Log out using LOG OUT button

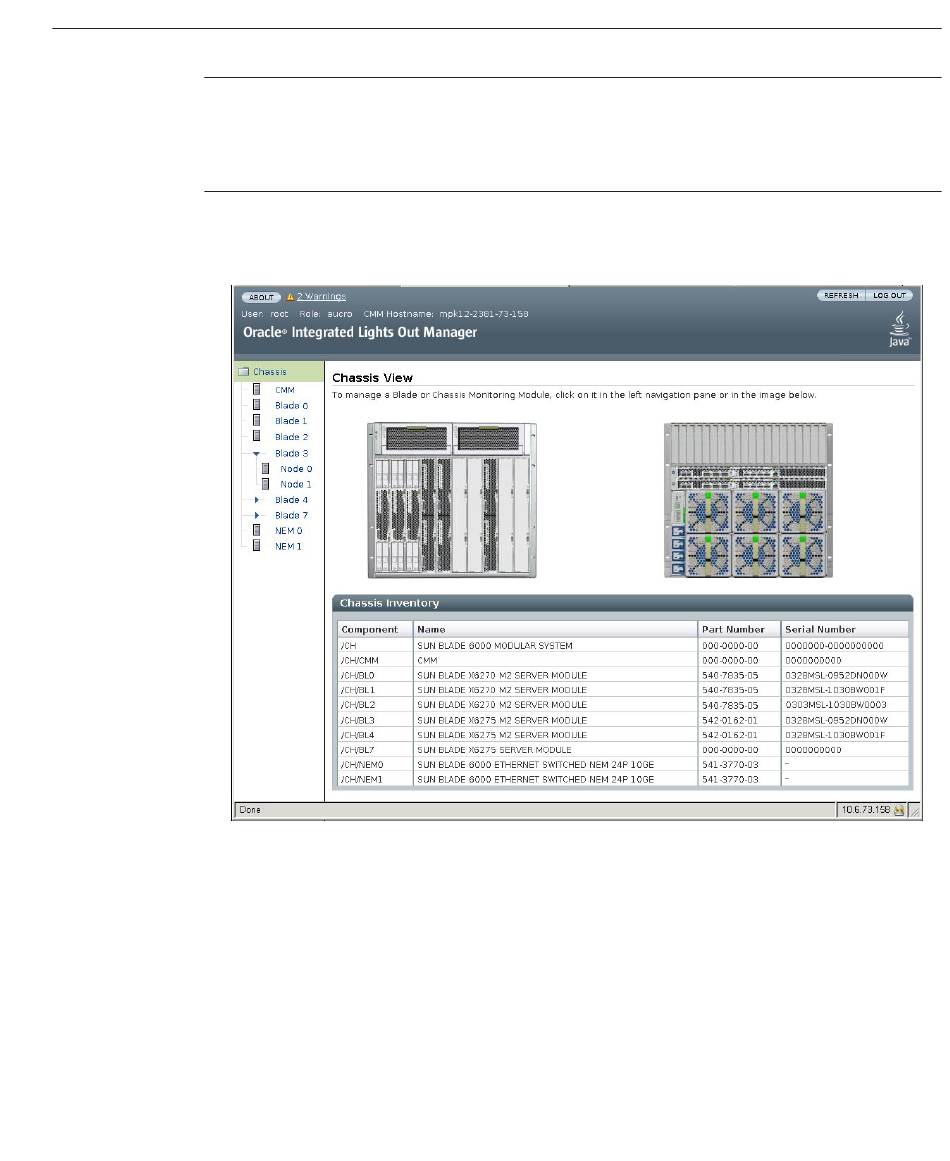click(x=889, y=295)
